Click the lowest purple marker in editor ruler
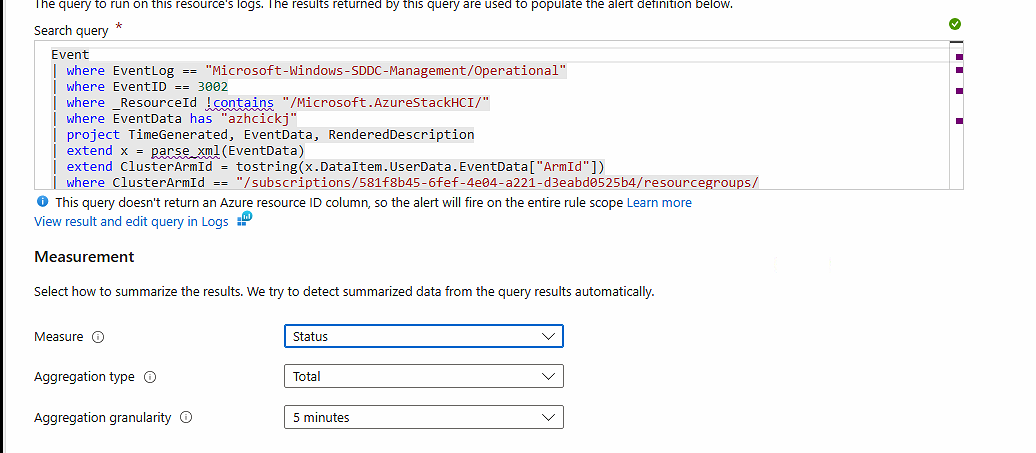The width and height of the screenshot is (1036, 453). point(959,121)
